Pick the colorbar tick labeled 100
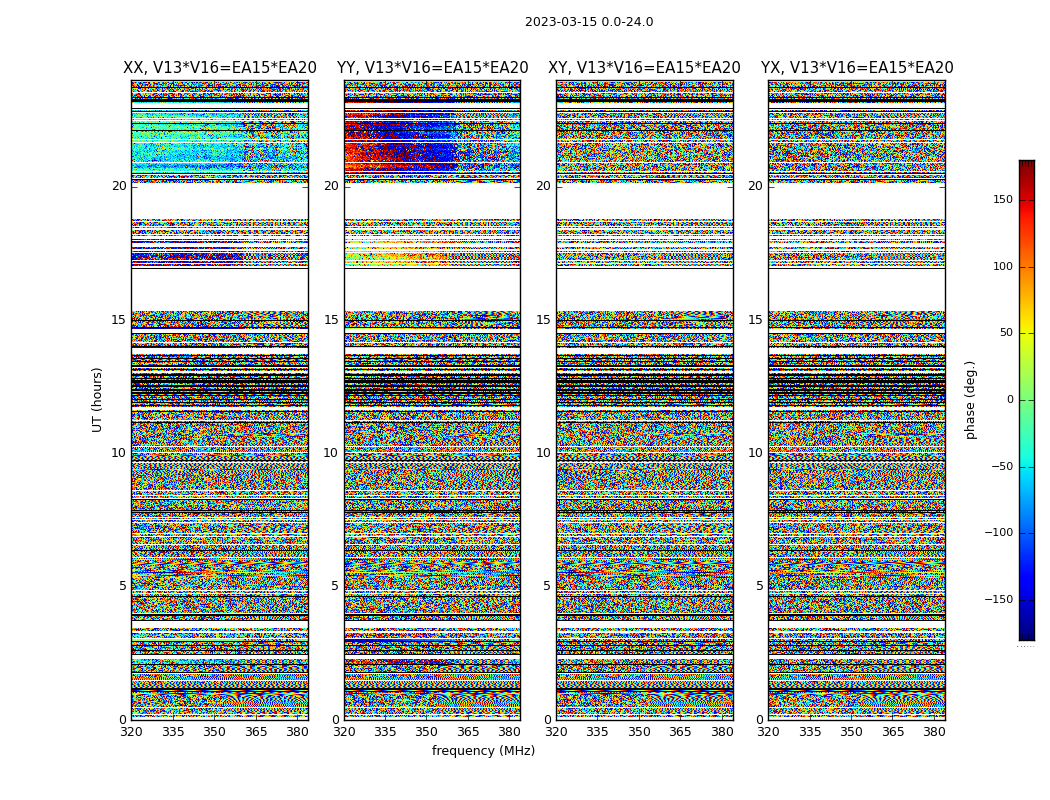This screenshot has width=1050, height=800. click(x=1003, y=266)
